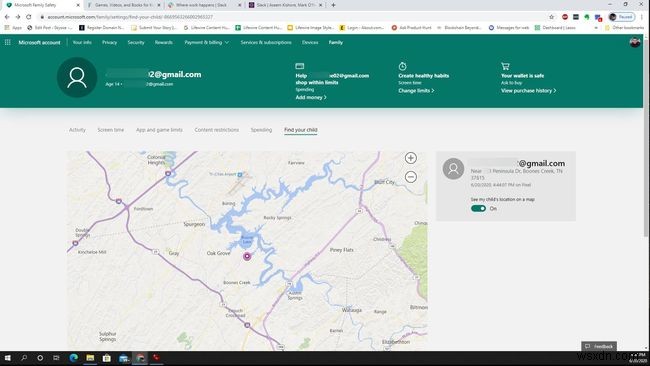The image size is (650, 366).
Task: Click the spending card icon
Action: pyautogui.click(x=300, y=66)
